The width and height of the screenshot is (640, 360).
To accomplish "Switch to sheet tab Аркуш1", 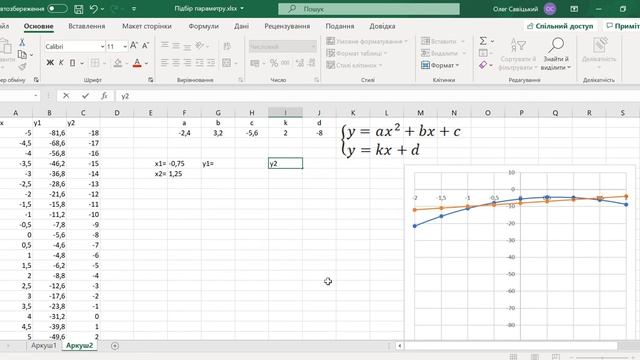I will [44, 346].
